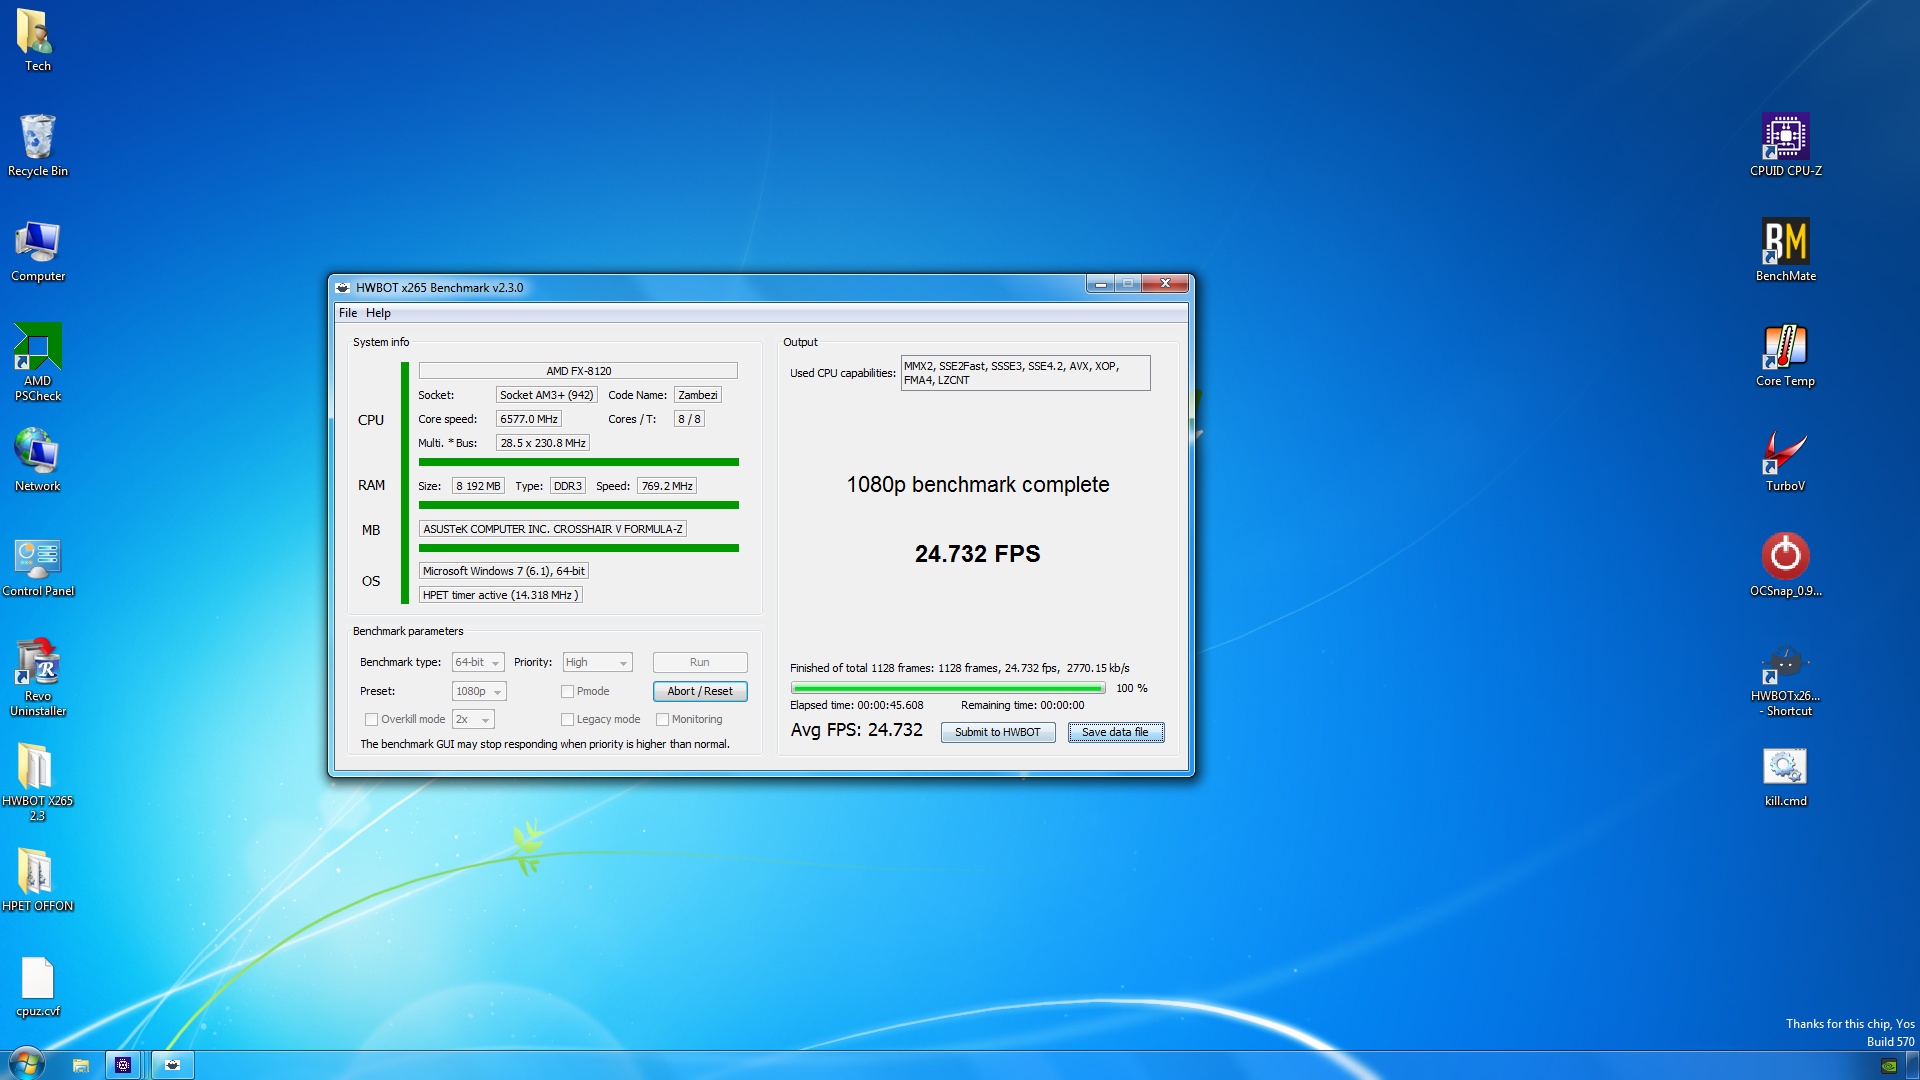Open Windows Explorer from the taskbar

[x=81, y=1065]
